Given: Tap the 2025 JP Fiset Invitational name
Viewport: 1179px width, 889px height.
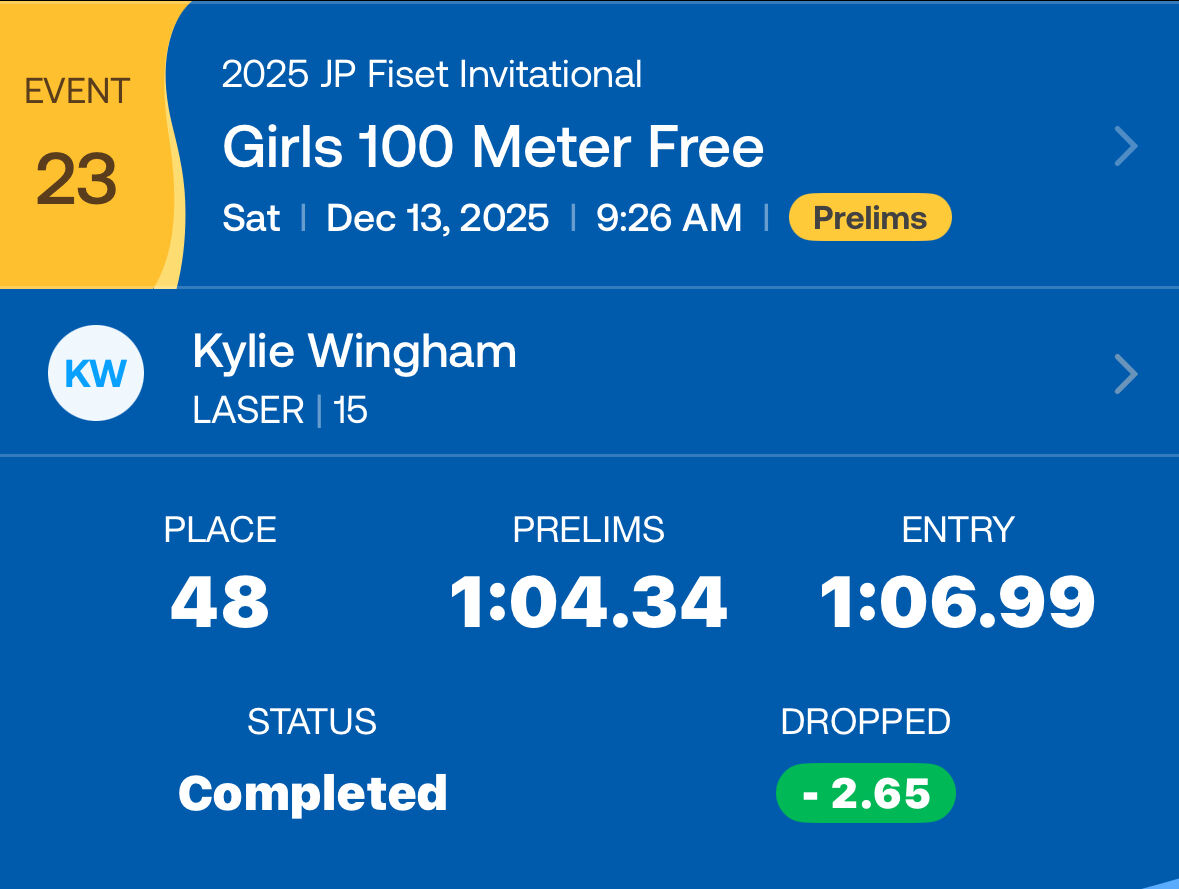Looking at the screenshot, I should [x=432, y=75].
